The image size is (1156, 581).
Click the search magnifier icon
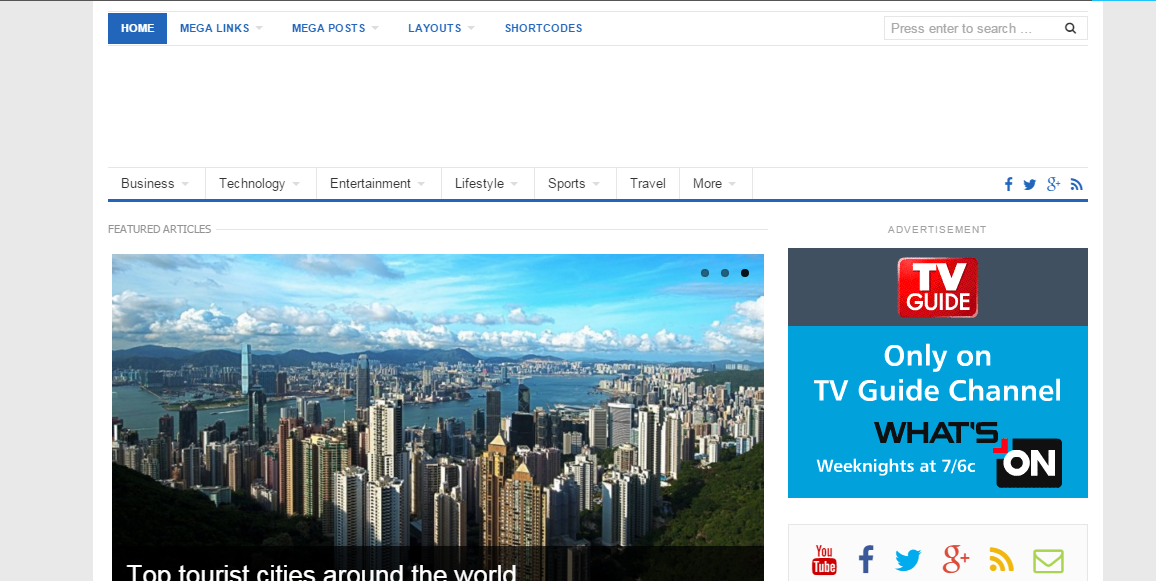pyautogui.click(x=1070, y=29)
